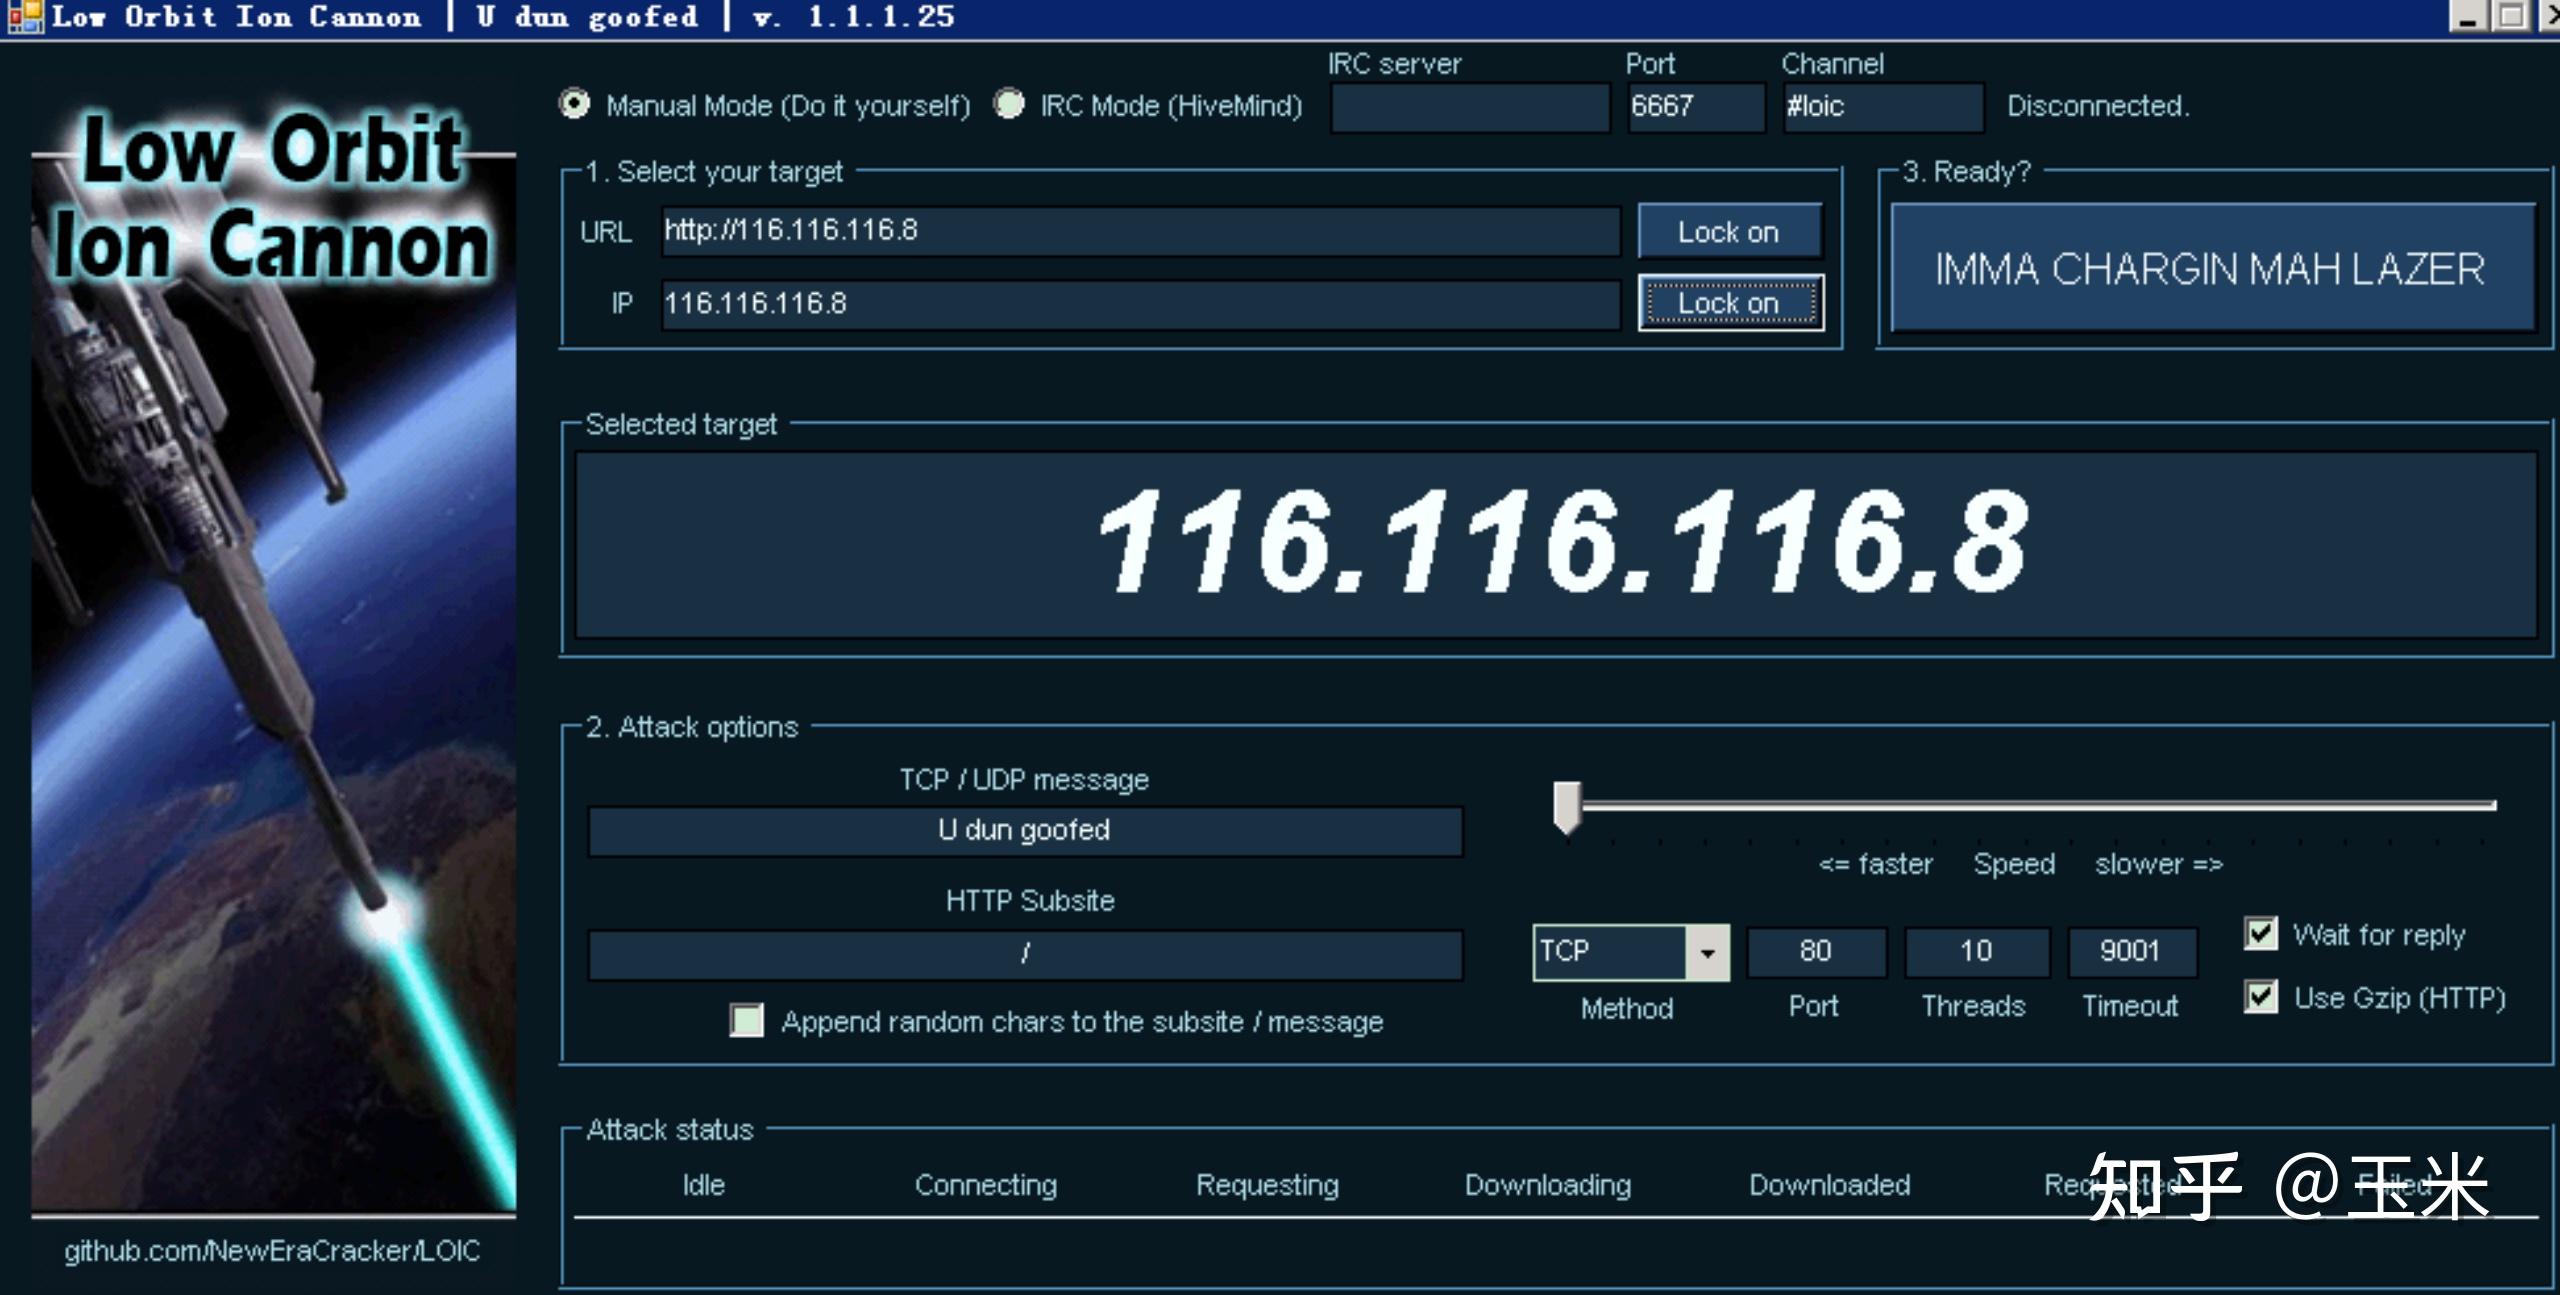
Task: Disable the Wait for reply option
Action: (x=2262, y=933)
